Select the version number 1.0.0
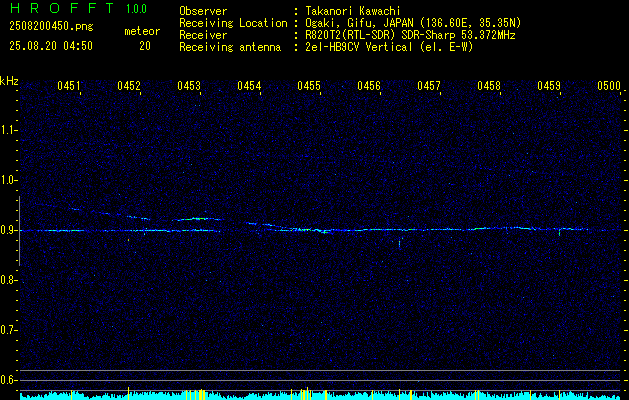Viewport: 629px width, 400px height. pyautogui.click(x=136, y=9)
